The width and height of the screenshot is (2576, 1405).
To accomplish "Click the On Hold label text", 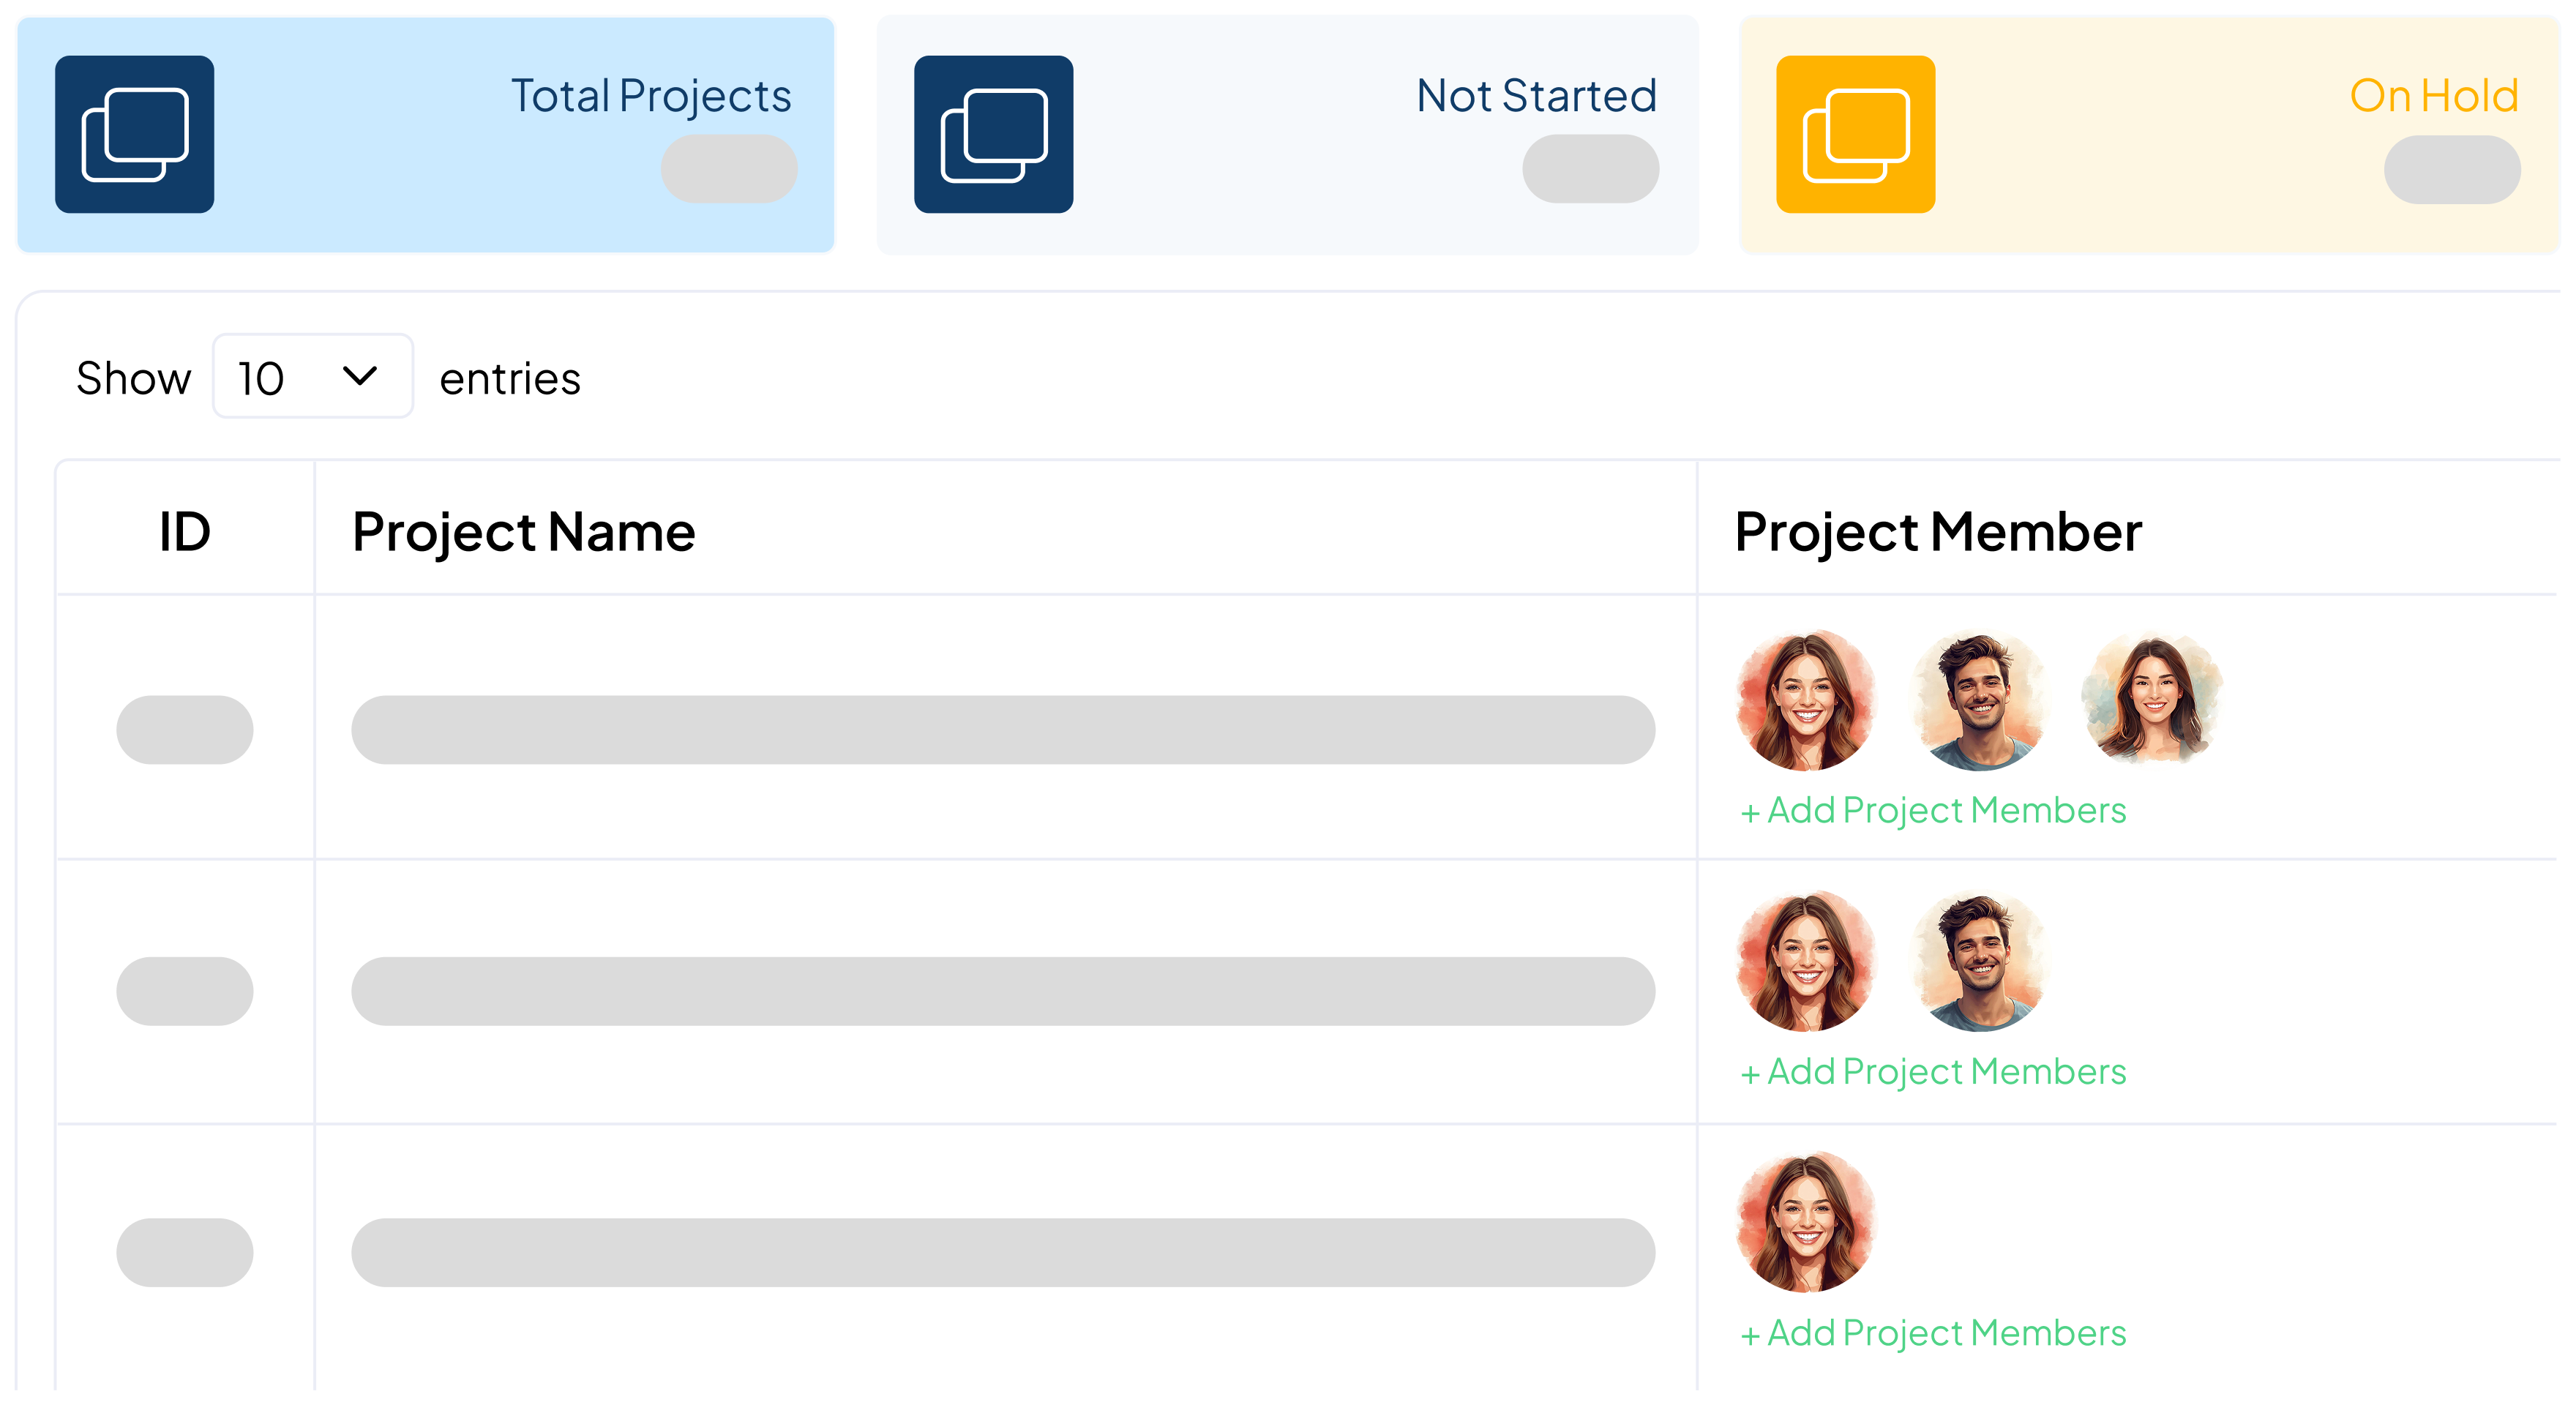I will coord(2435,97).
